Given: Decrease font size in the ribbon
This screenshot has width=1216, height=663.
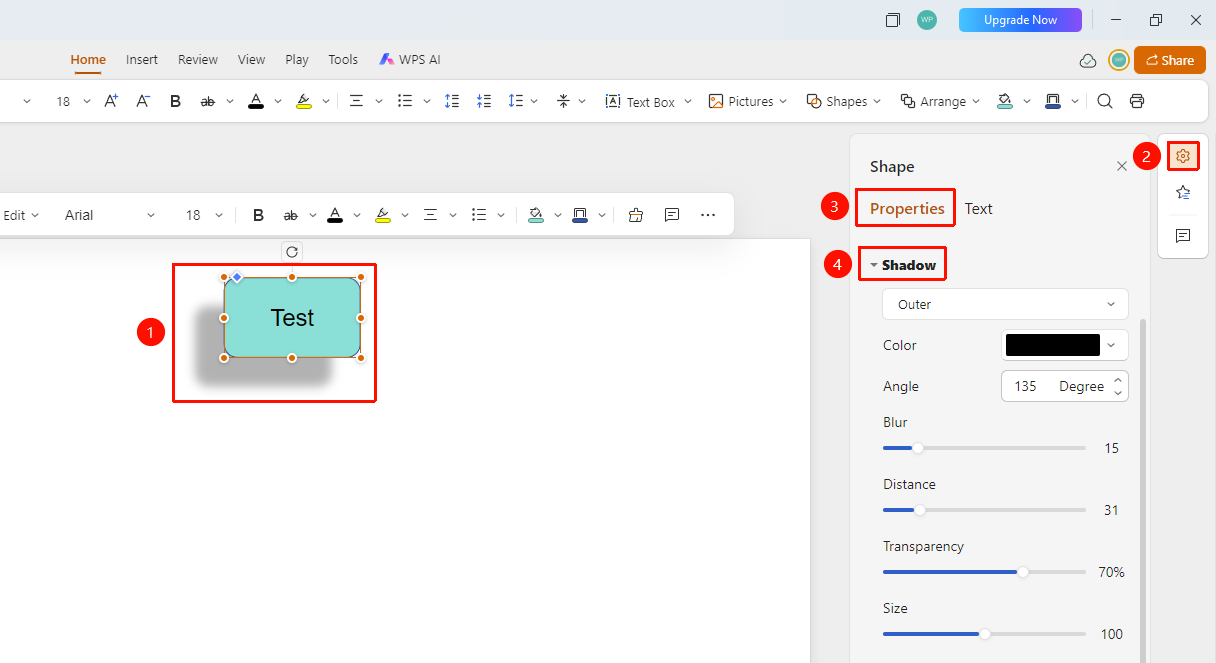Looking at the screenshot, I should click(x=143, y=101).
